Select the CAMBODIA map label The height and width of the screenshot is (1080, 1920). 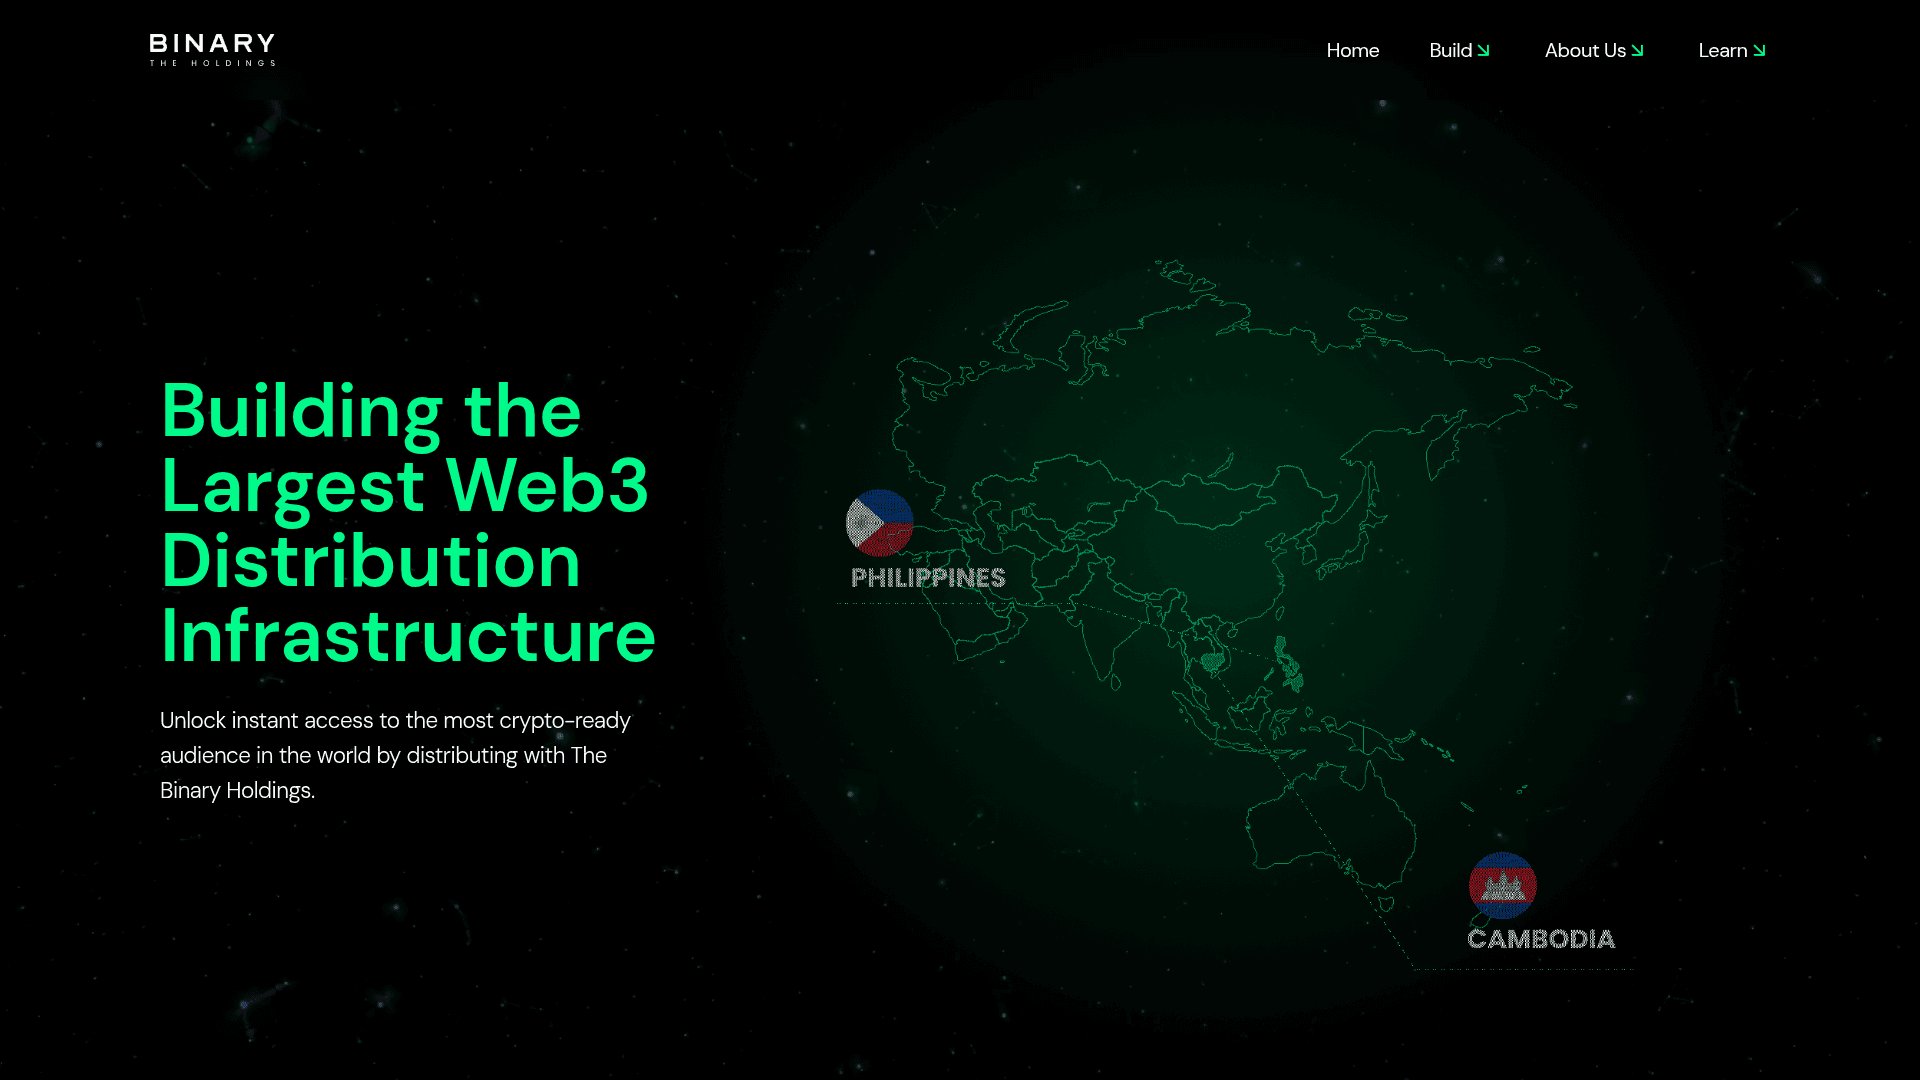tap(1541, 939)
